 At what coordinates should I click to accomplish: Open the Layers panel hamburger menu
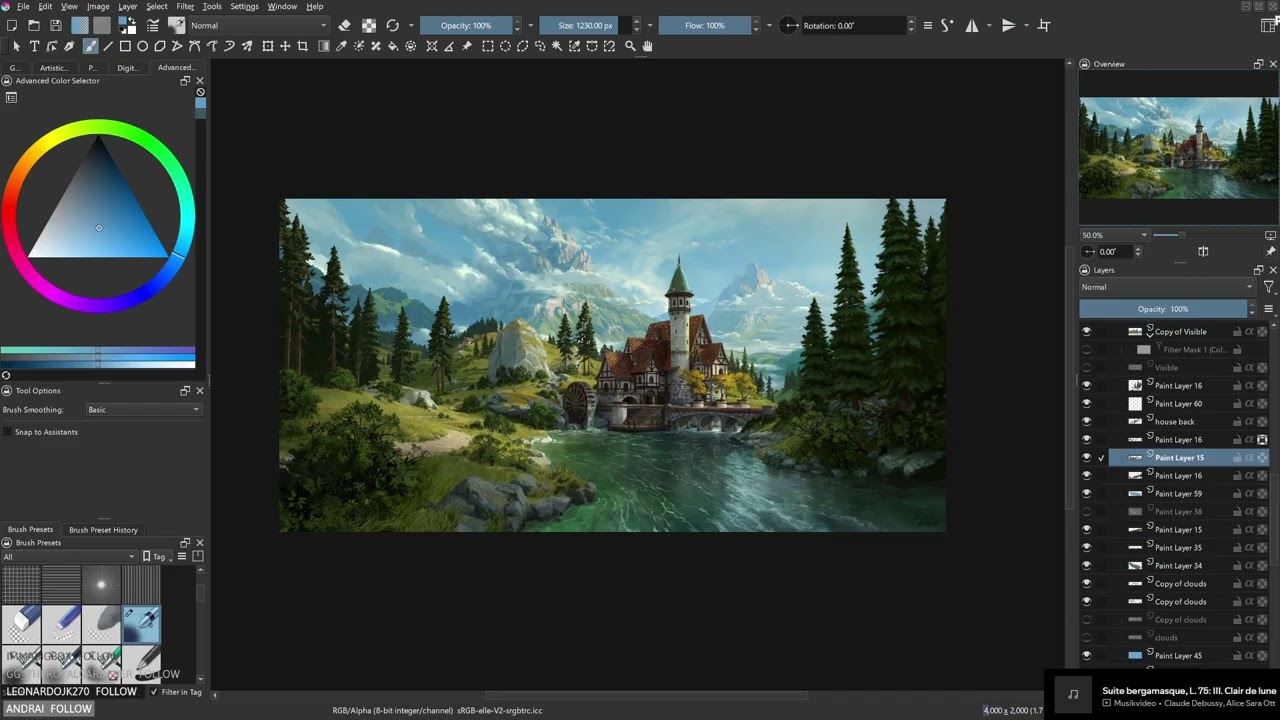1268,309
